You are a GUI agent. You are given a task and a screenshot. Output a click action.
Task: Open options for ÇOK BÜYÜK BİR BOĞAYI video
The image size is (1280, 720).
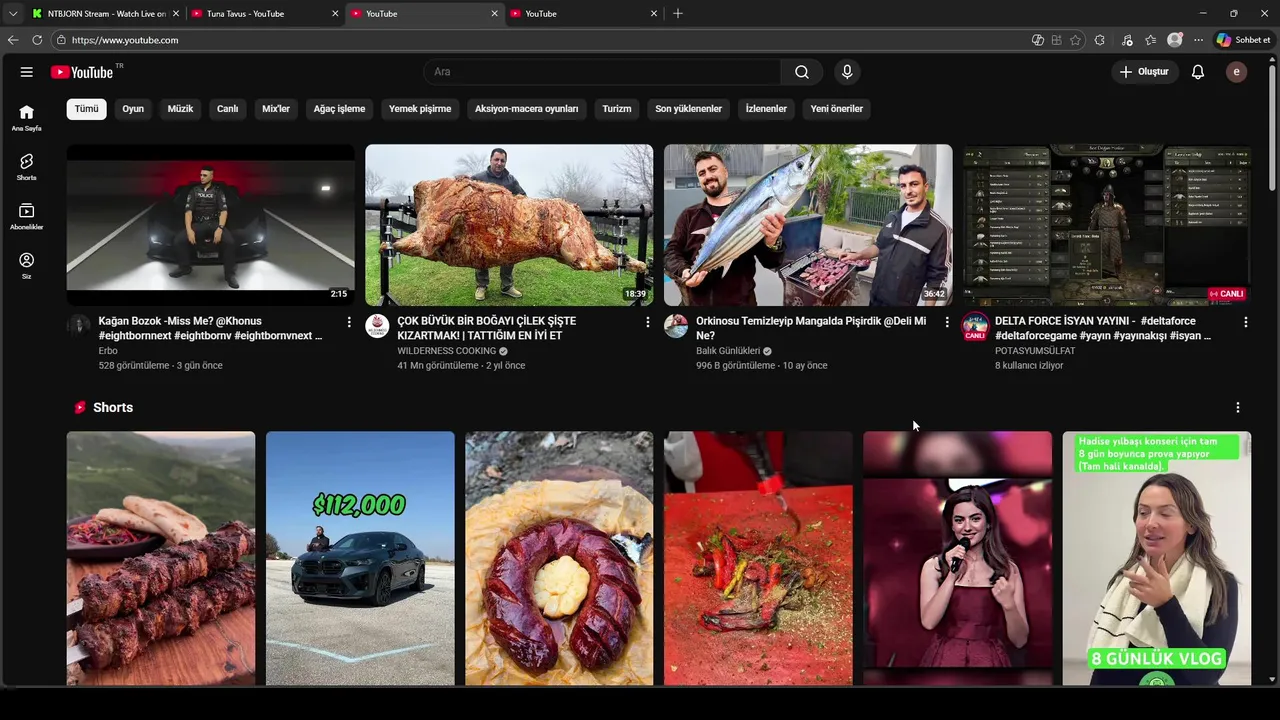pyautogui.click(x=648, y=322)
